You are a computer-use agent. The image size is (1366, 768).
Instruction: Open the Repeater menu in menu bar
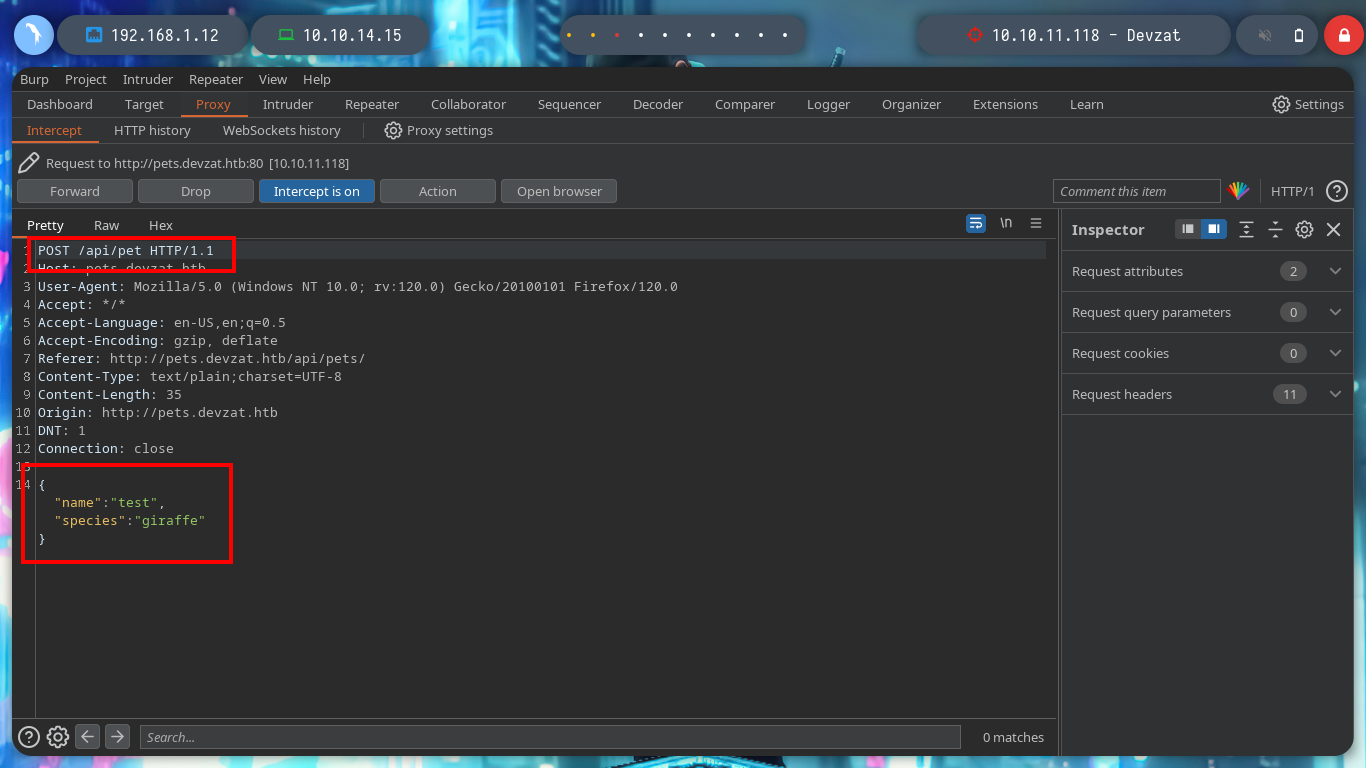[216, 79]
